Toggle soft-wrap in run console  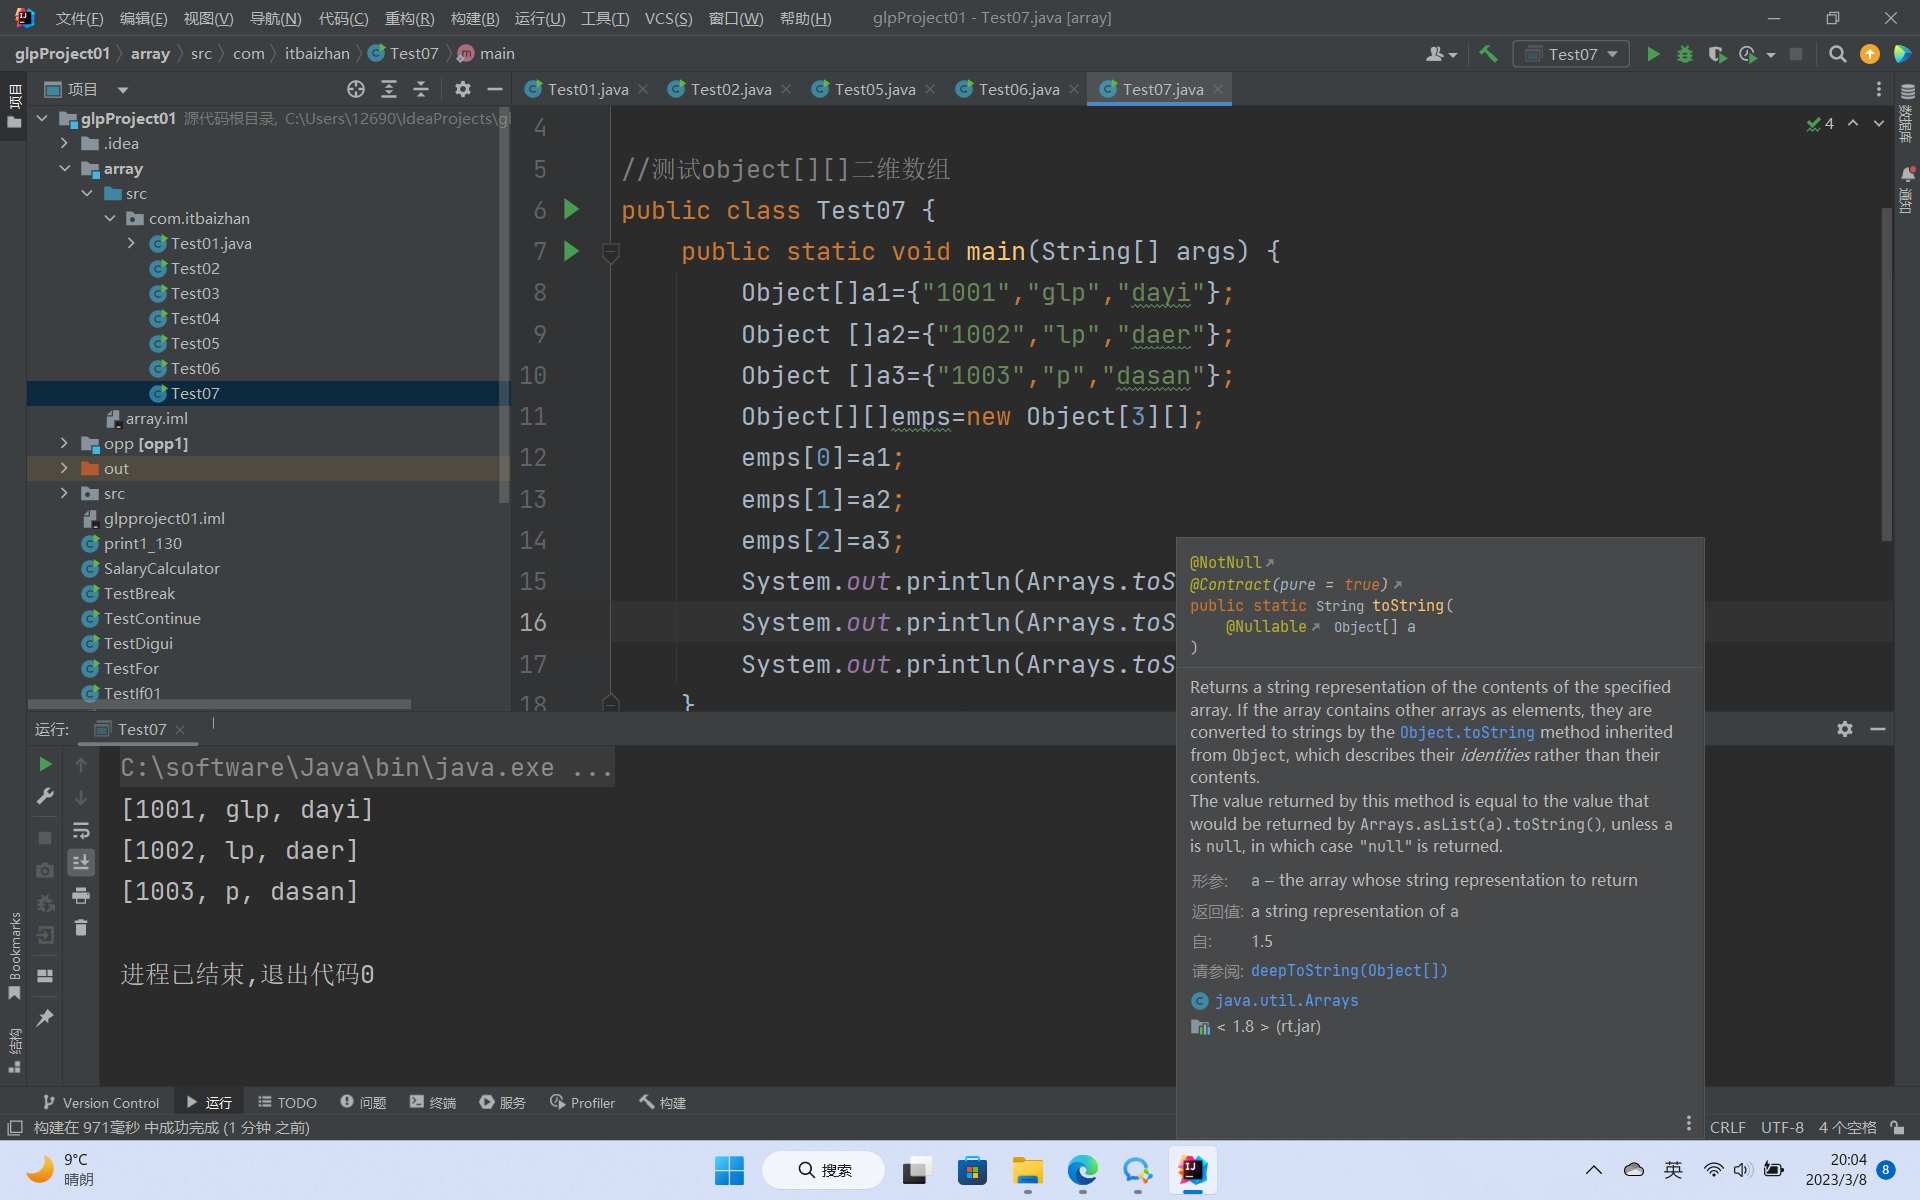[x=81, y=830]
